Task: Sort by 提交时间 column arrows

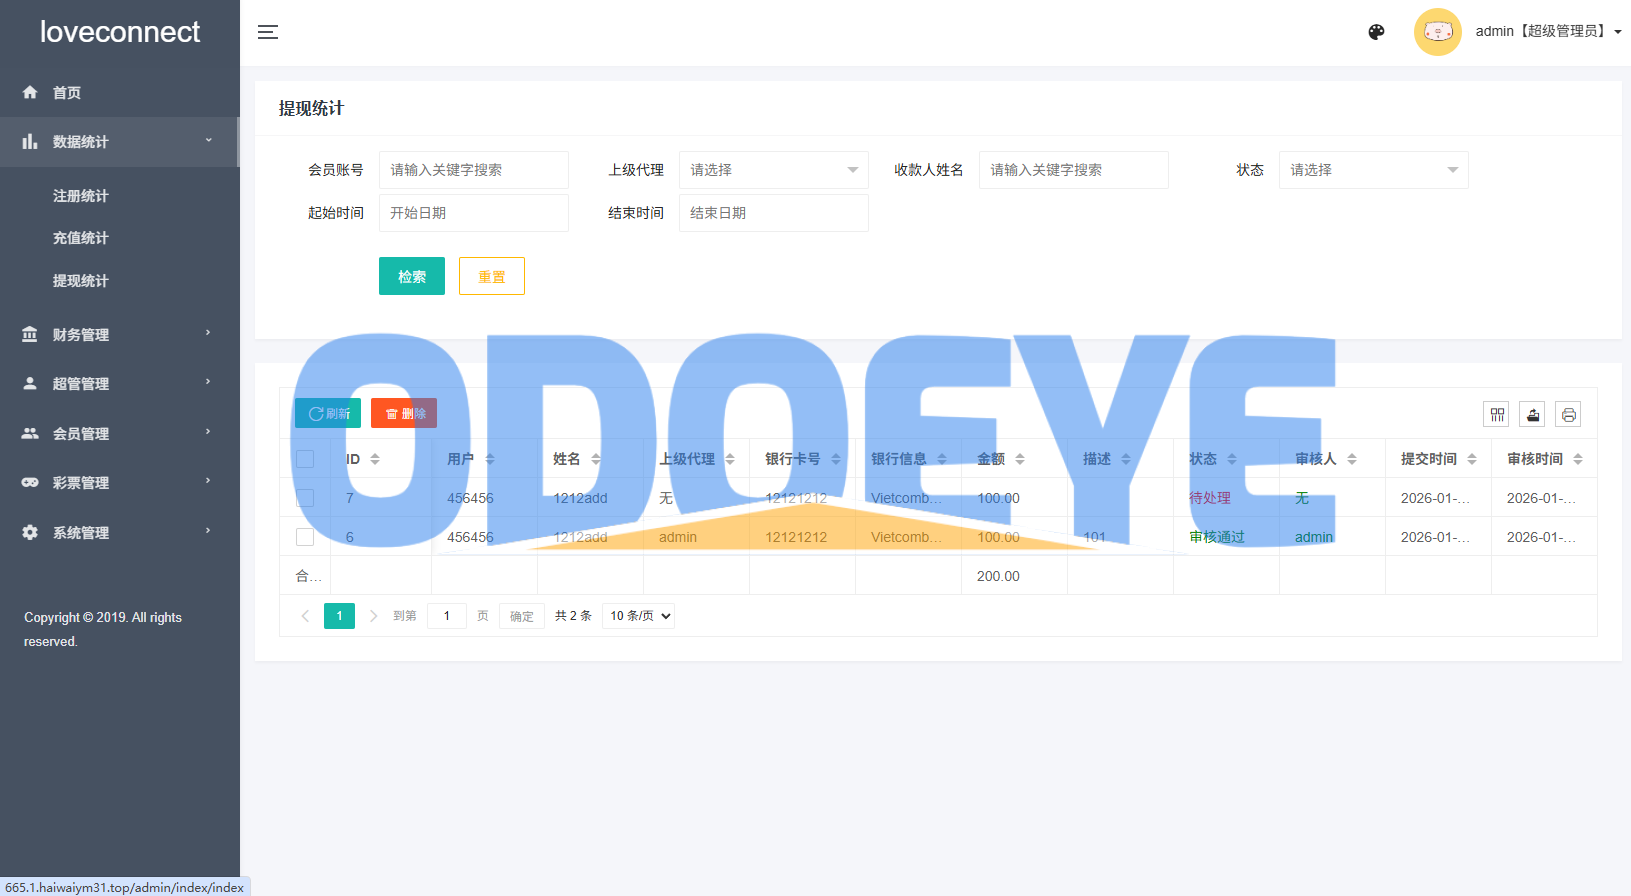Action: tap(1472, 459)
